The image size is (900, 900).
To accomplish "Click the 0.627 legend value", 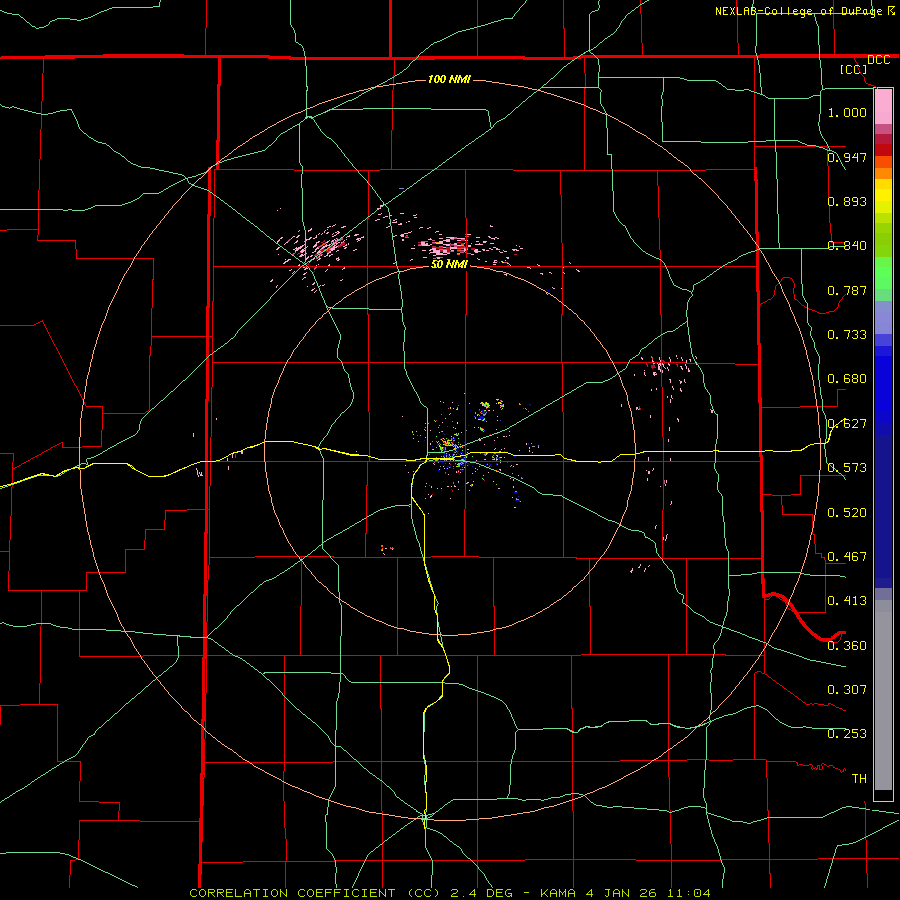I will 847,423.
